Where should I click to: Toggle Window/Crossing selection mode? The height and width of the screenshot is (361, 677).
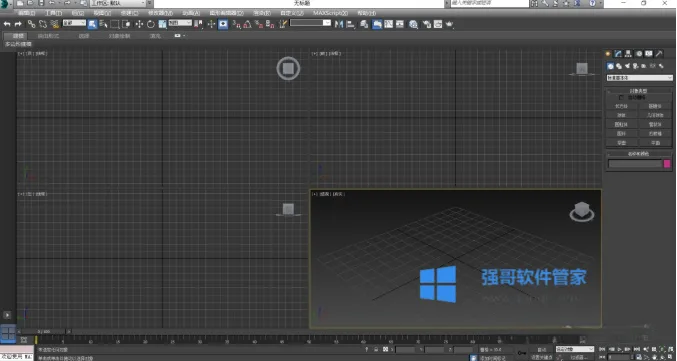coord(126,24)
